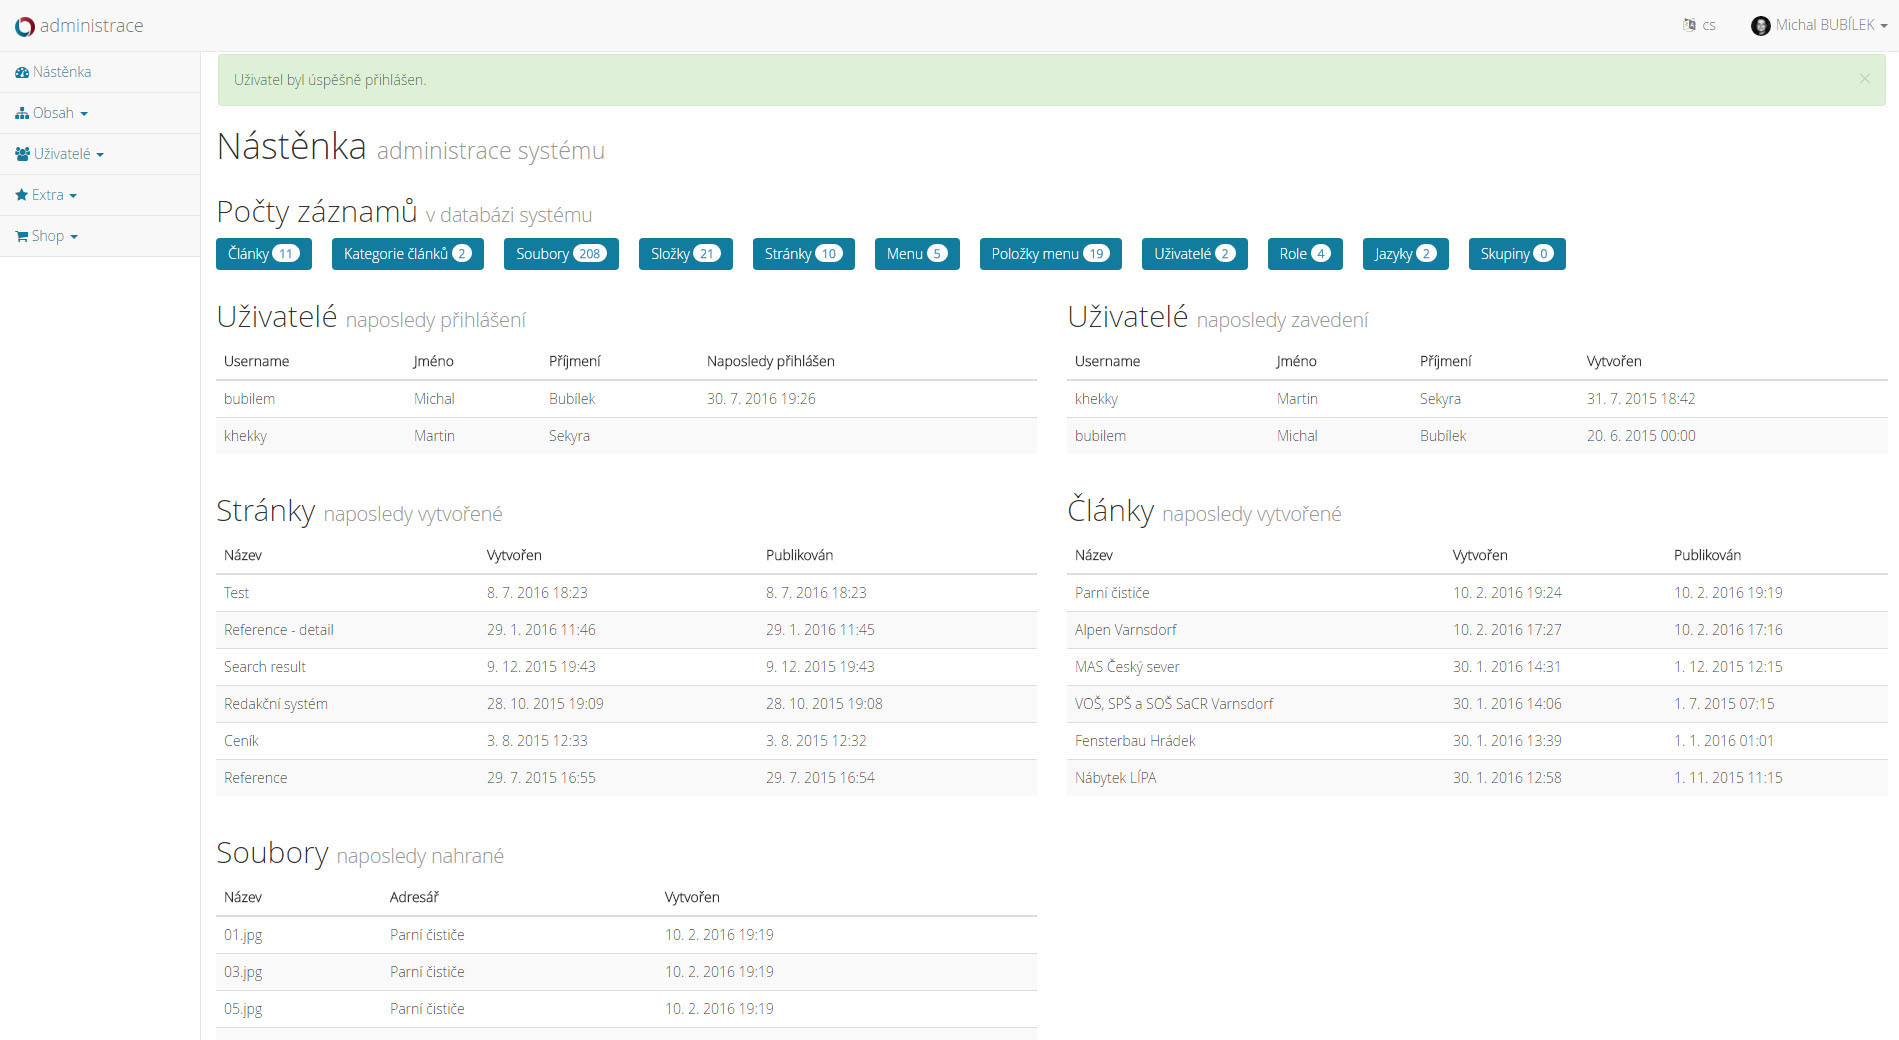Click the Uživatelé users group icon
The width and height of the screenshot is (1899, 1040).
click(x=22, y=154)
